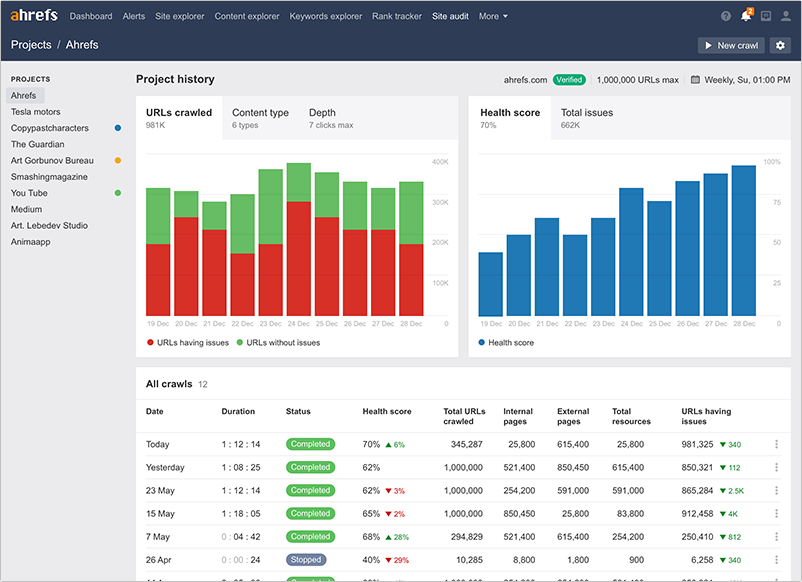Screen dimensions: 802x582
Task: Click the 24 Dec URLs crawled bar
Action: pyautogui.click(x=299, y=239)
